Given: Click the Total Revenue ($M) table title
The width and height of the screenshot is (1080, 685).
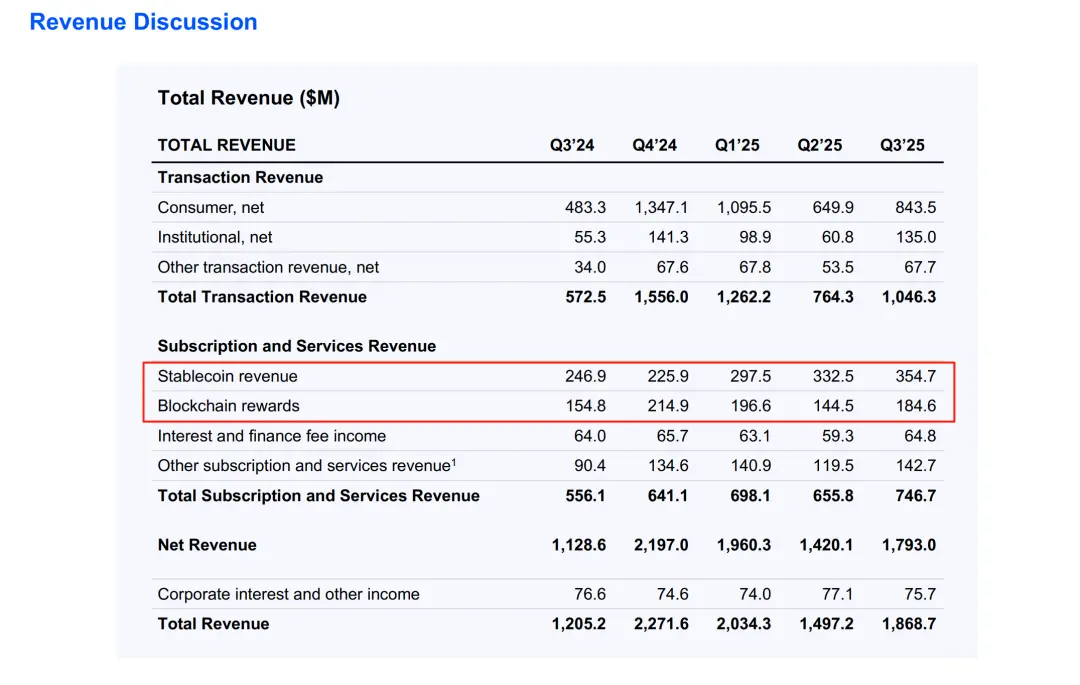Looking at the screenshot, I should pyautogui.click(x=248, y=98).
